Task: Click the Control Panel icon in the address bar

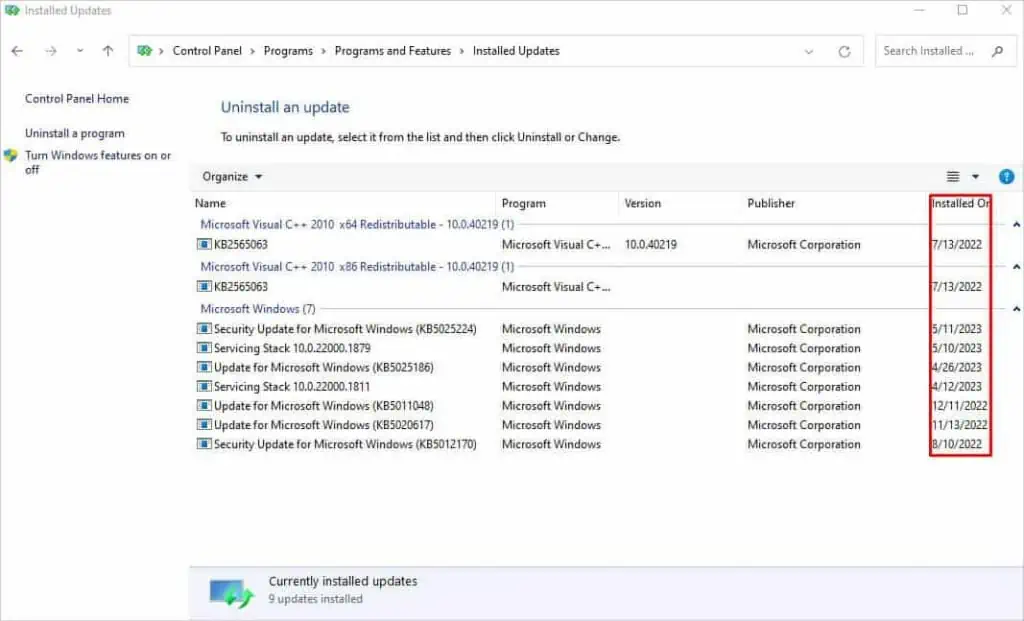Action: pos(146,50)
